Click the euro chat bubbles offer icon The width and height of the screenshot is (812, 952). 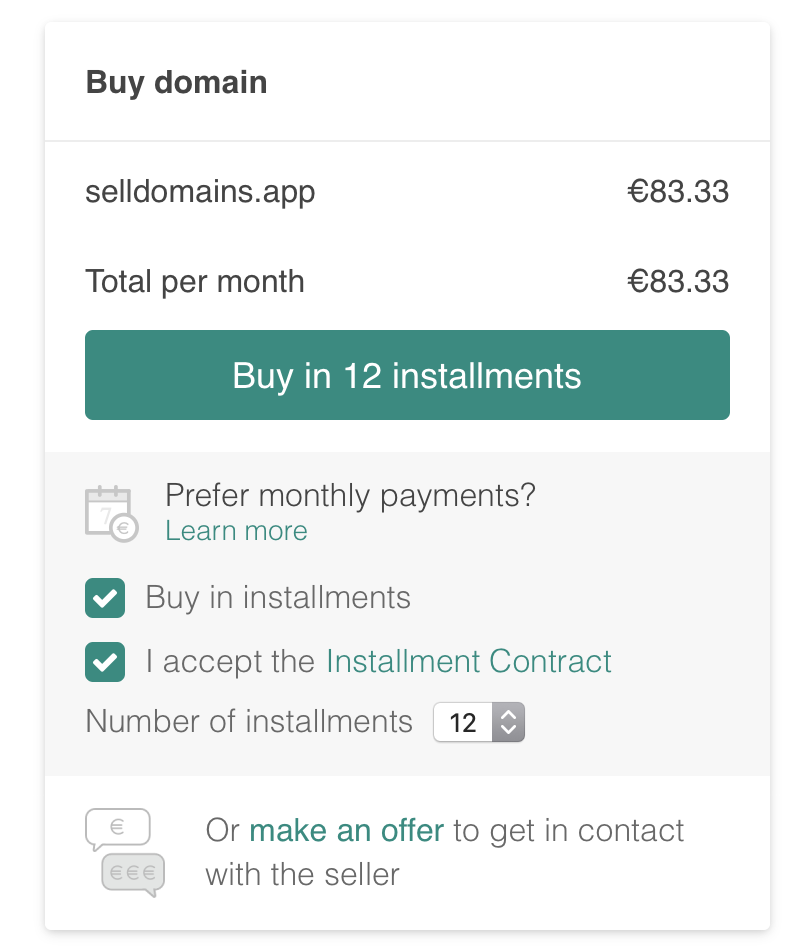pyautogui.click(x=125, y=852)
